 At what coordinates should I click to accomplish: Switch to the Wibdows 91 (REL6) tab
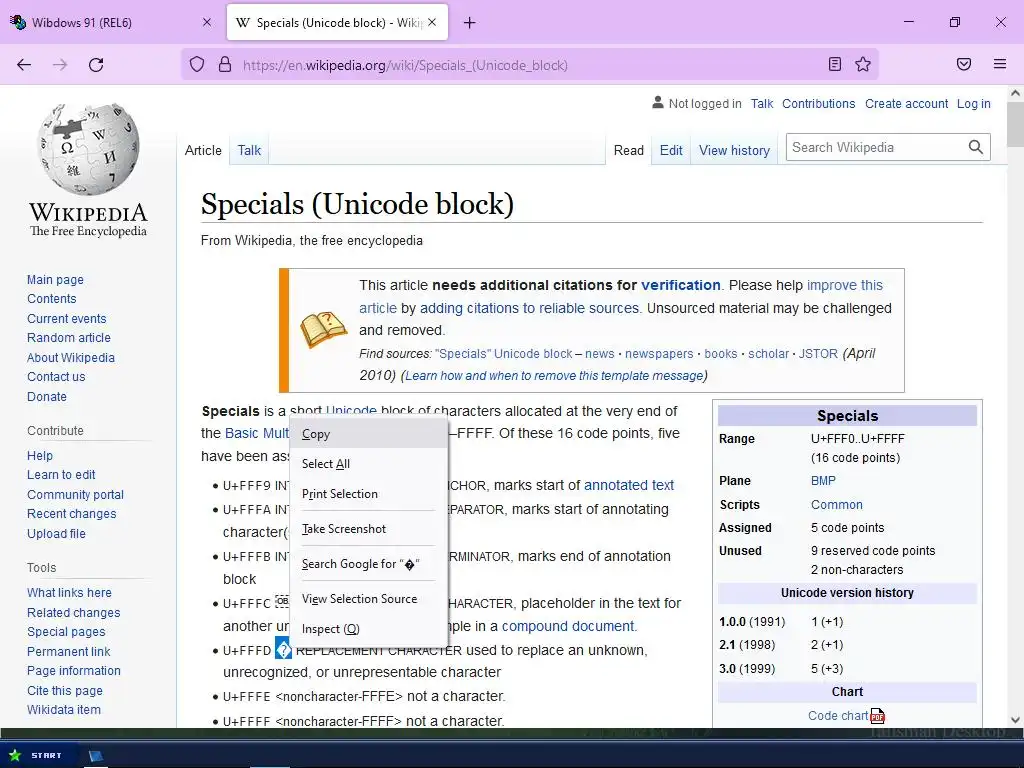tap(112, 23)
